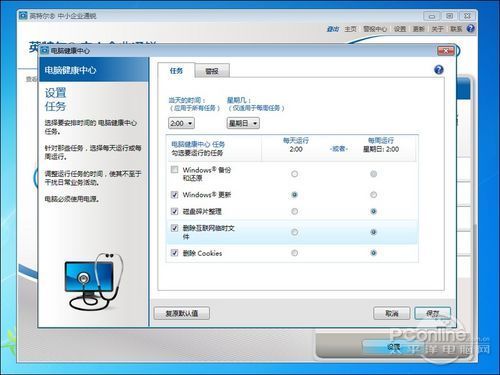Open 启动 in main window menu
This screenshot has height=375, width=500.
[333, 29]
